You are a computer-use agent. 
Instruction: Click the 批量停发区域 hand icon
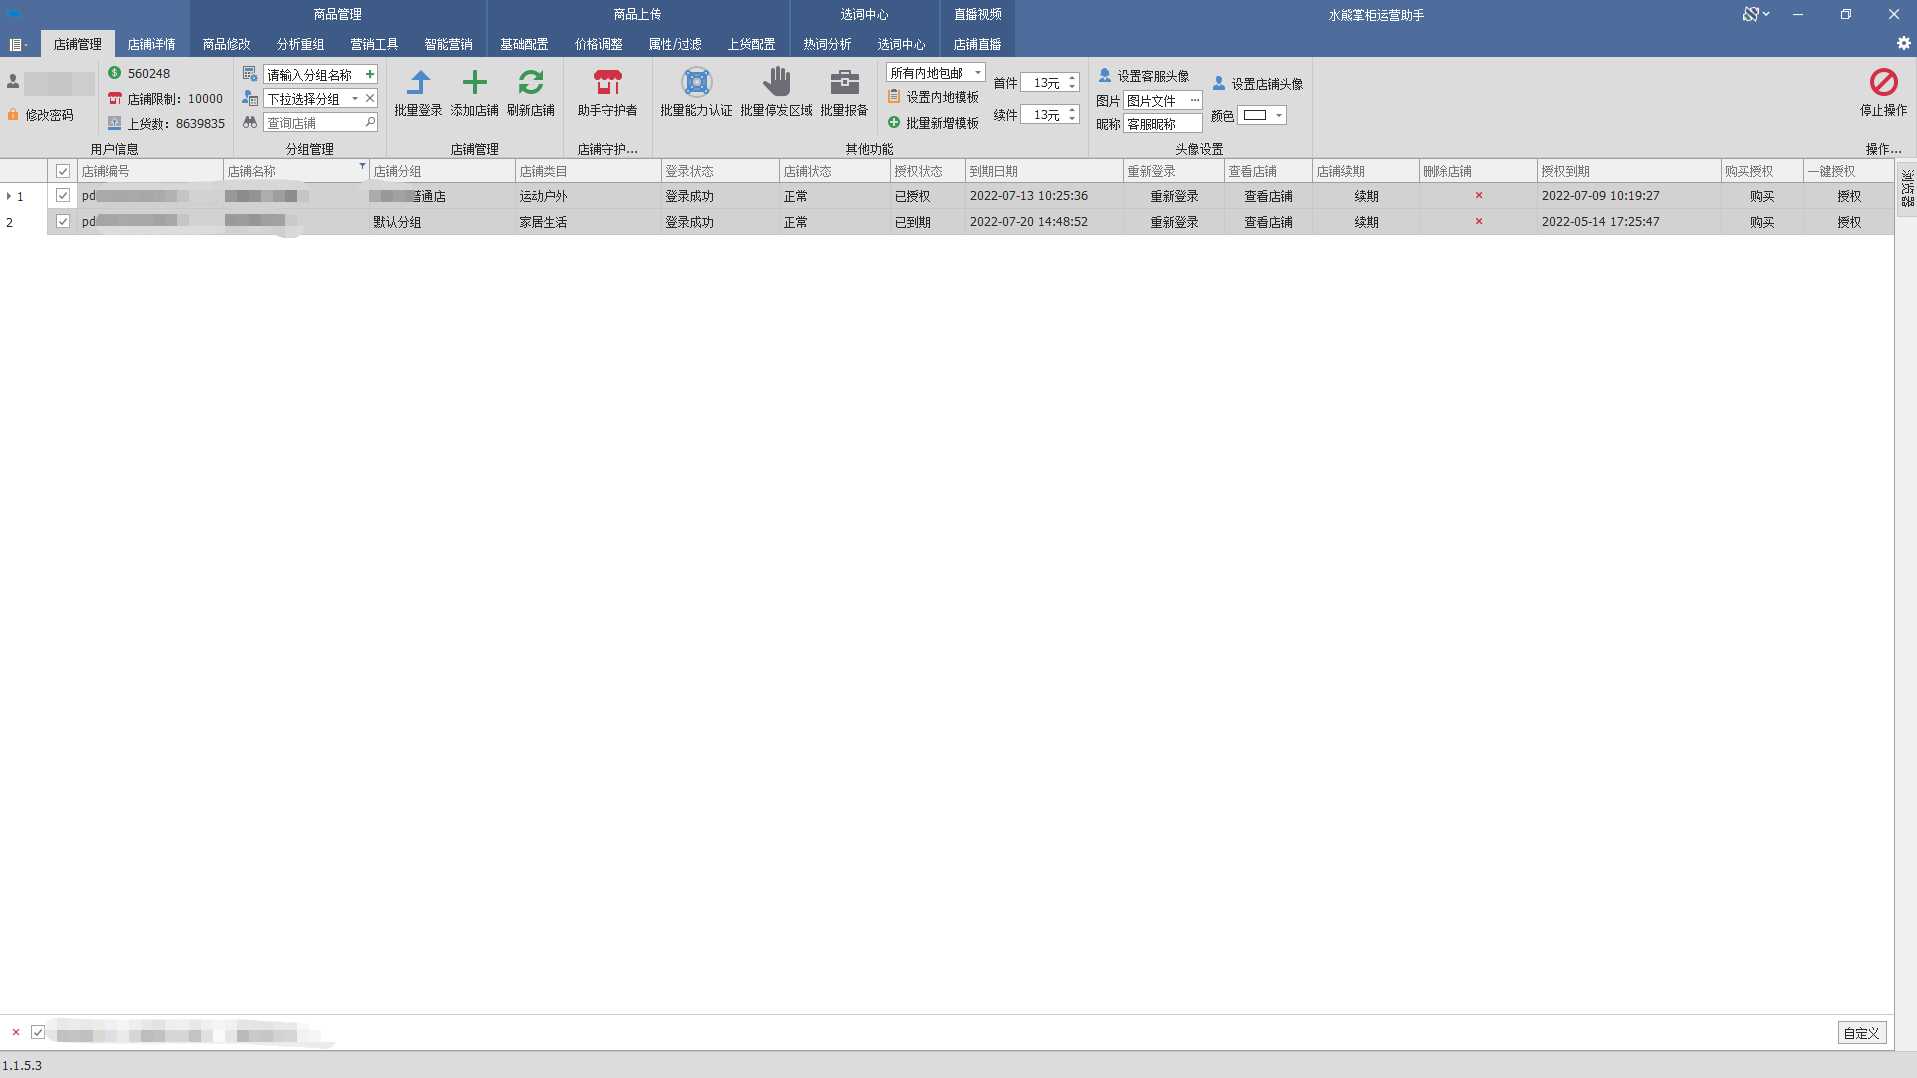click(x=776, y=83)
